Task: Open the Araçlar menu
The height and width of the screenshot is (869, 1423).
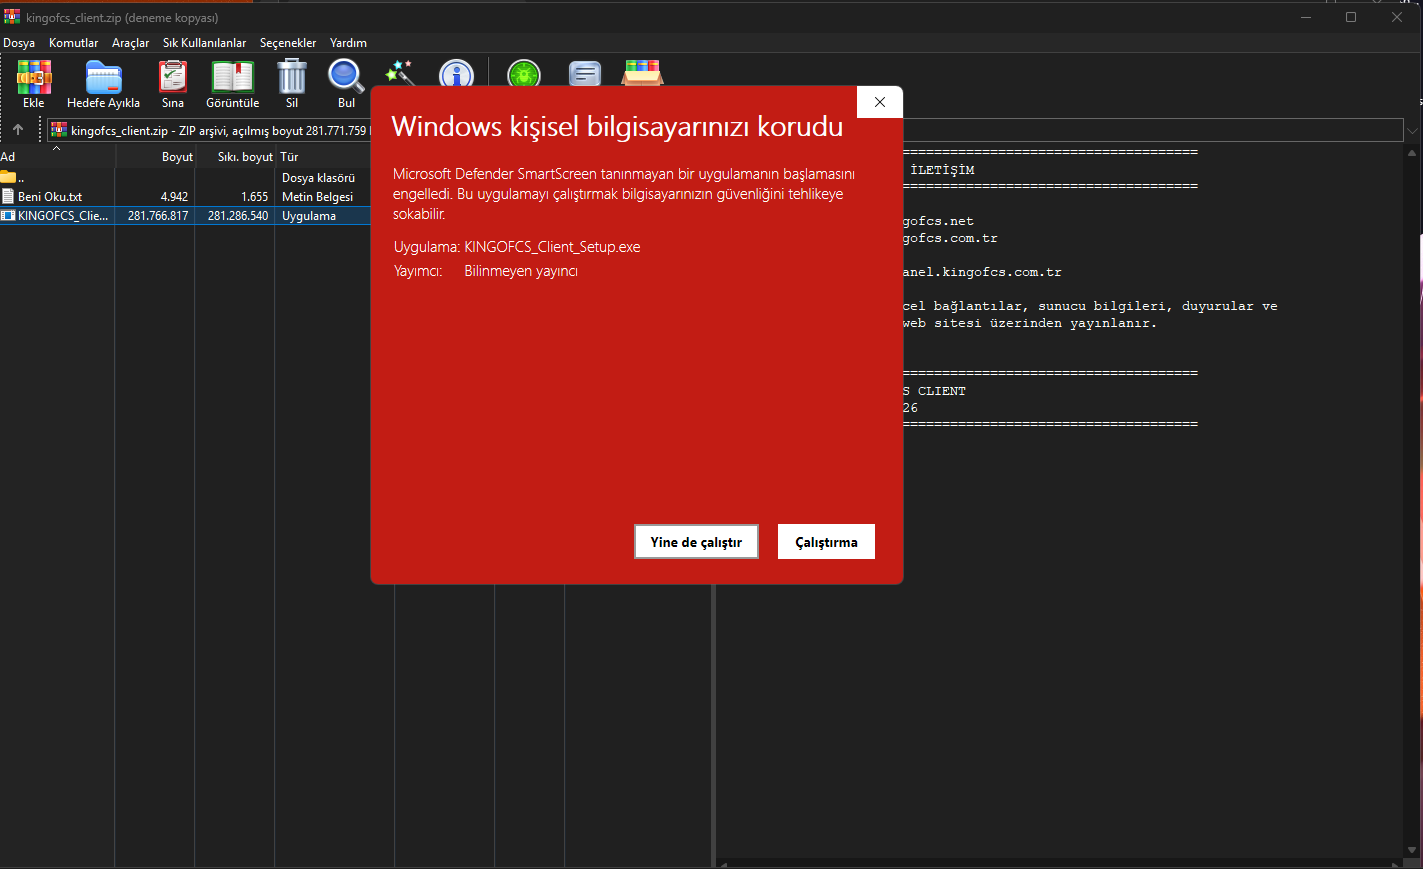Action: pyautogui.click(x=130, y=43)
